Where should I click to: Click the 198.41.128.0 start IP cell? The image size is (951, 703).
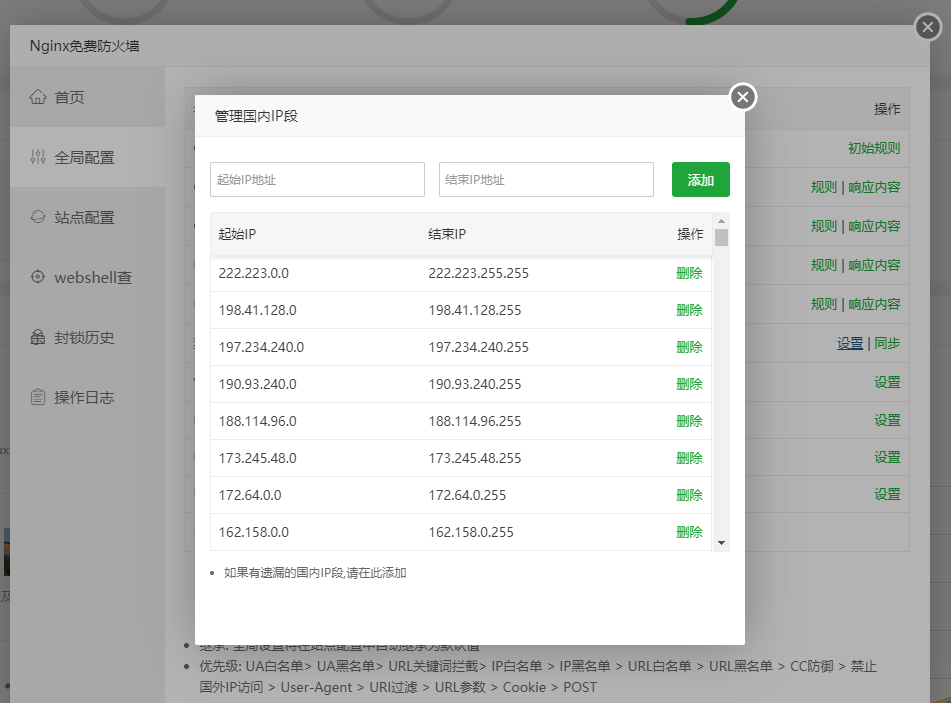pos(257,310)
